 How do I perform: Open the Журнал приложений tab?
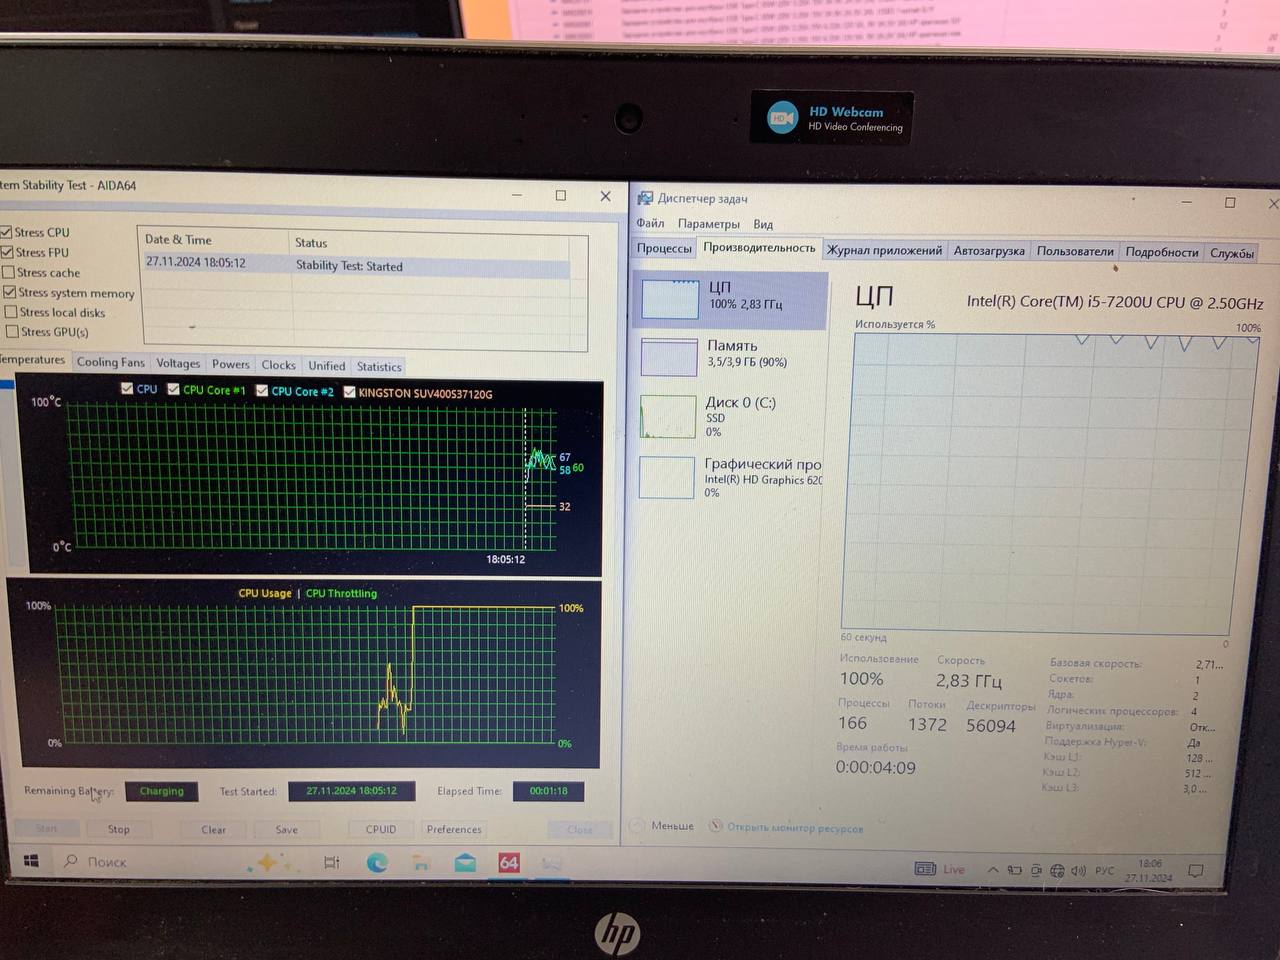884,250
